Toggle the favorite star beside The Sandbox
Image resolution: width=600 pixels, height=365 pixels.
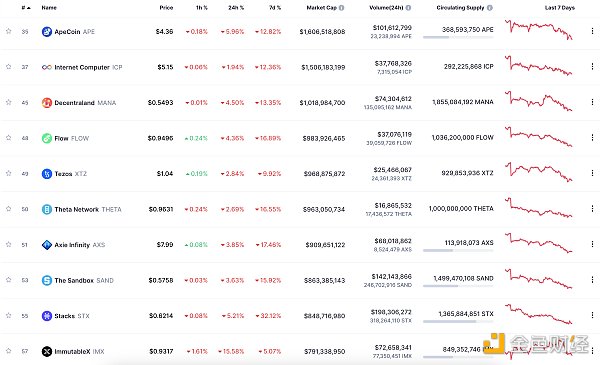pos(8,280)
